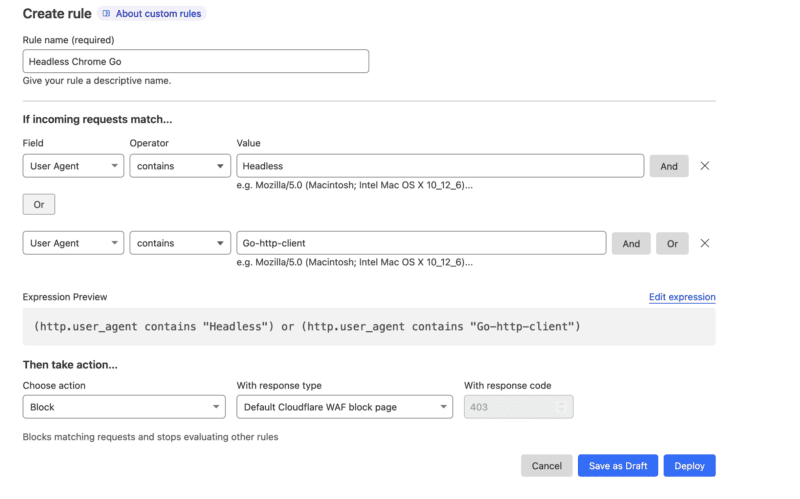Click the Deploy button
Screen dimensions: 800x499
tap(689, 466)
